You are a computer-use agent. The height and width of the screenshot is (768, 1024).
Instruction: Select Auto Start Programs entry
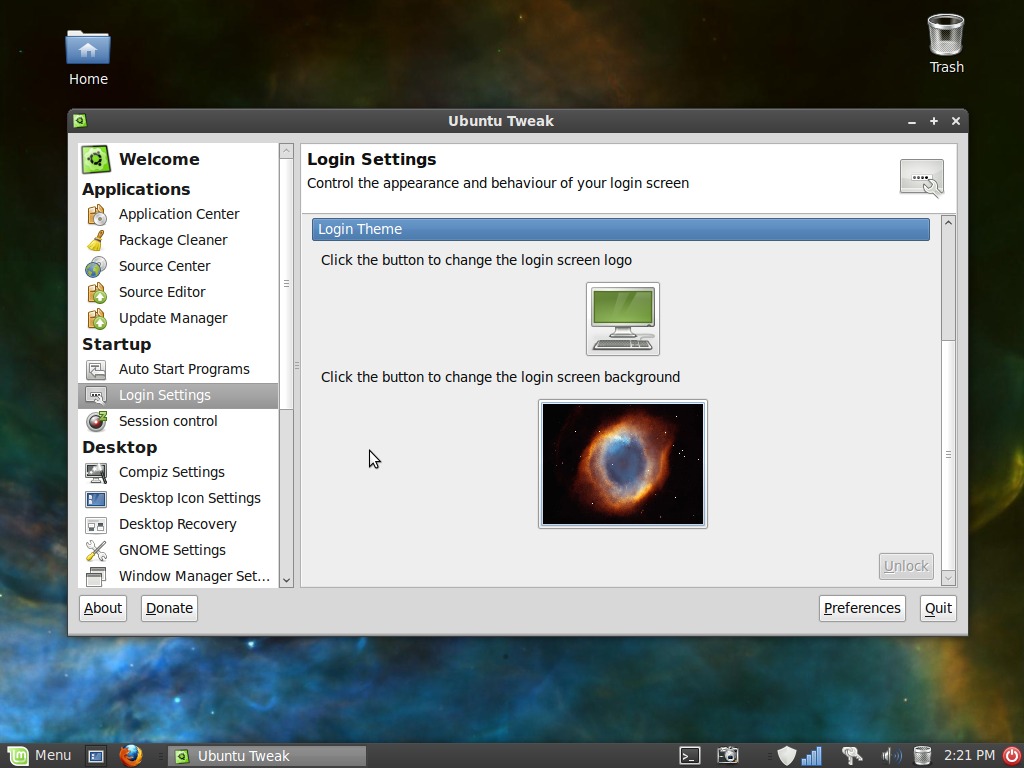178,370
